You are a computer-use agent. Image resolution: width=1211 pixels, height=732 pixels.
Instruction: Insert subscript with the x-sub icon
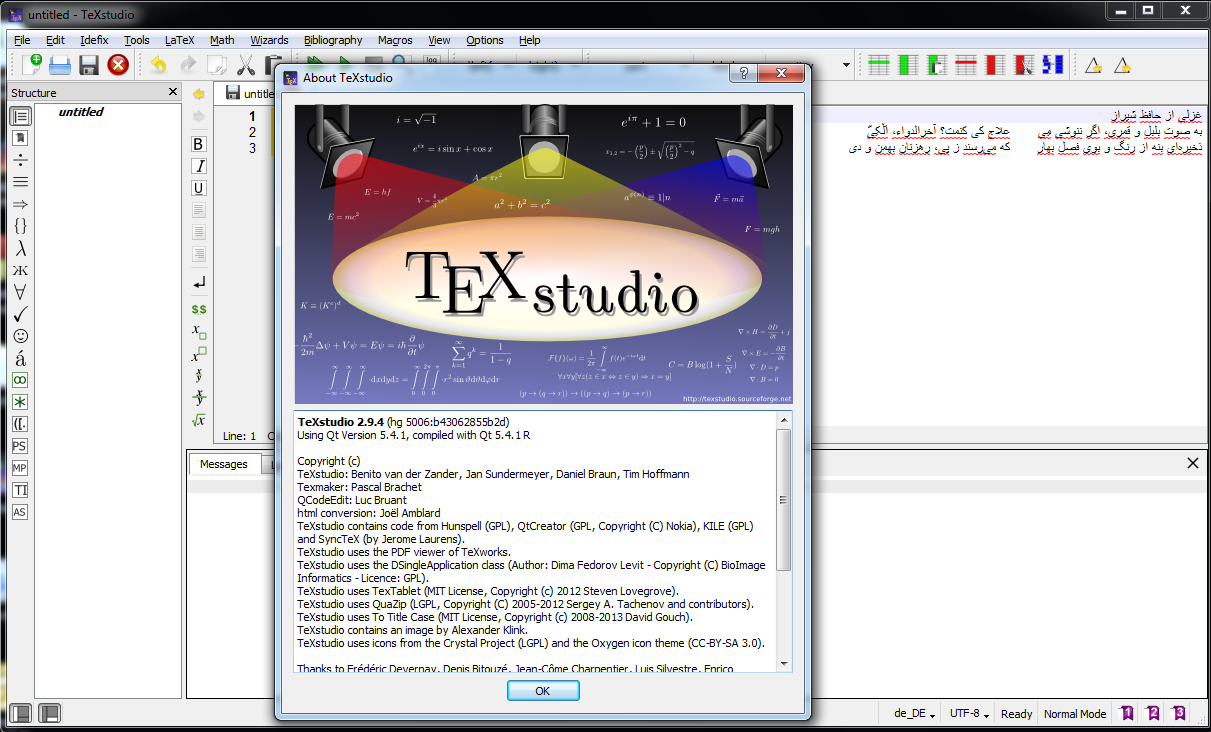pos(199,332)
